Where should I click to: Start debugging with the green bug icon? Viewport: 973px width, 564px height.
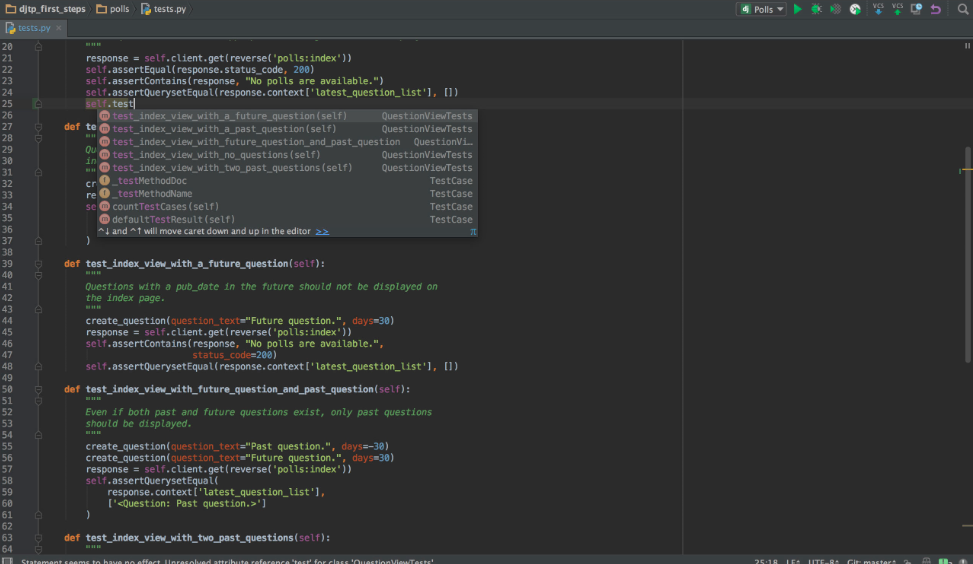(x=817, y=9)
